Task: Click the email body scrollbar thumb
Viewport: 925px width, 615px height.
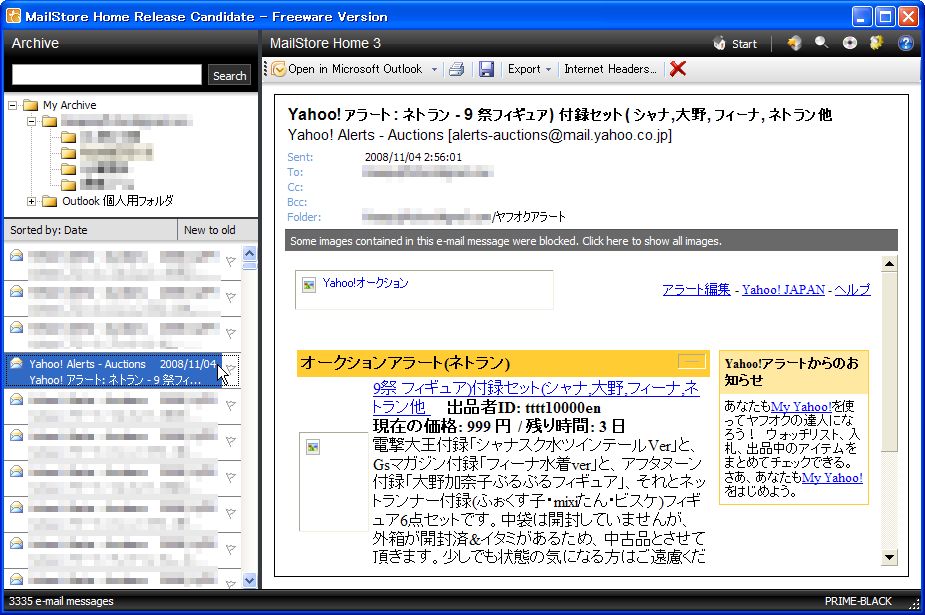Action: [x=889, y=361]
